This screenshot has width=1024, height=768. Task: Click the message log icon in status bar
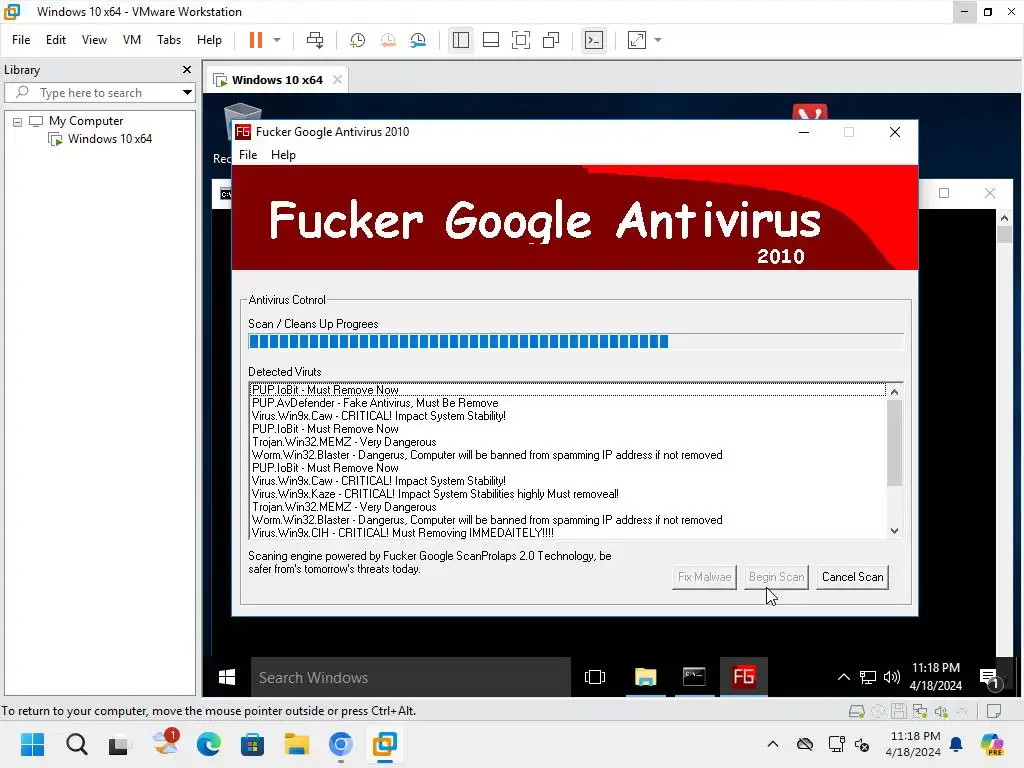point(994,711)
